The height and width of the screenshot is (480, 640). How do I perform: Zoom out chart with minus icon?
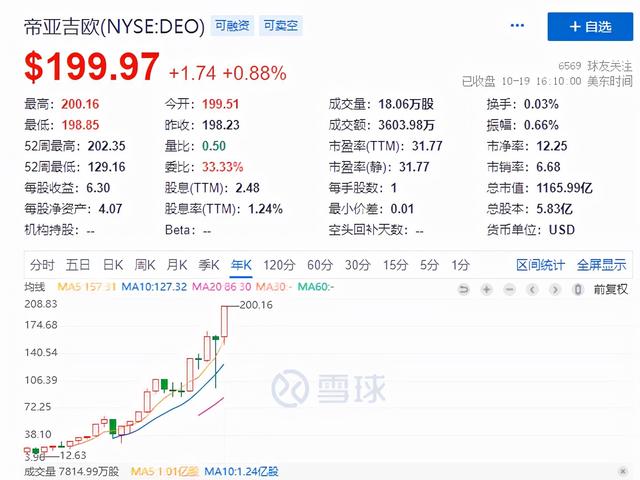(x=509, y=289)
